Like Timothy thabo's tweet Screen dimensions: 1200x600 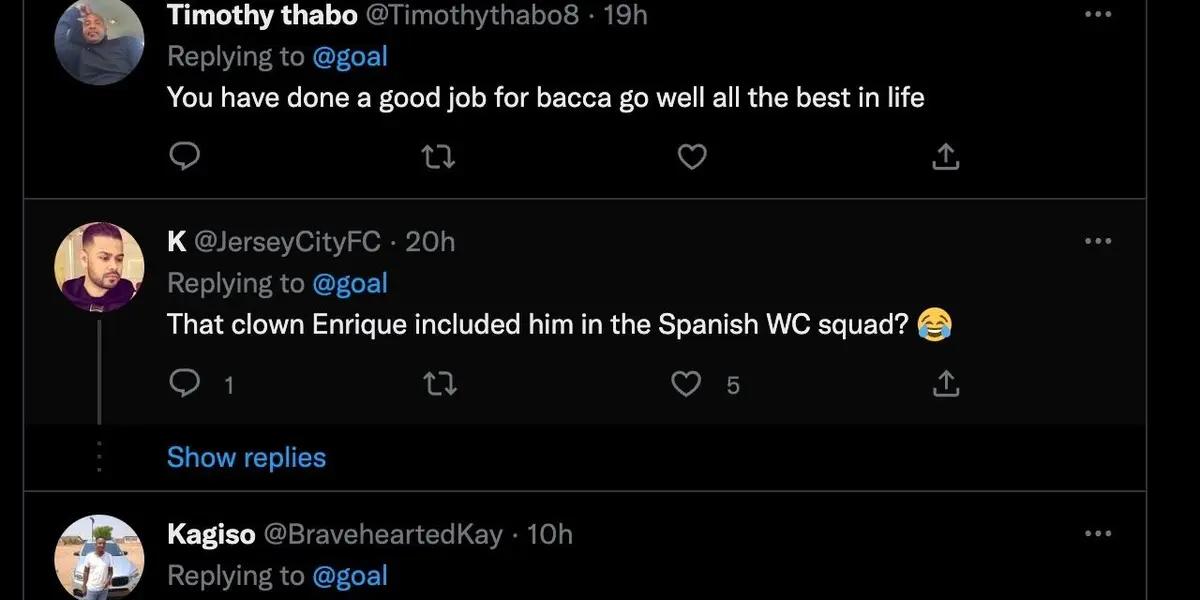pos(692,157)
